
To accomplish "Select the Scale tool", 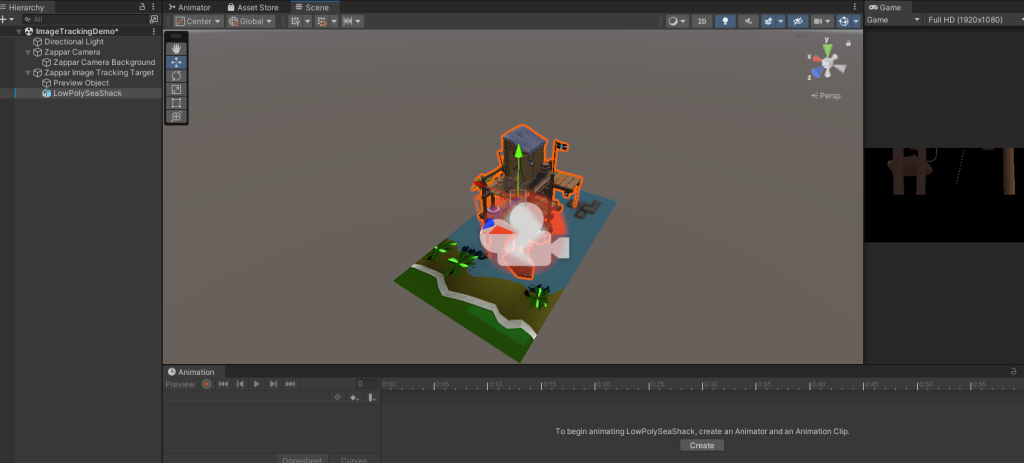I will click(176, 89).
